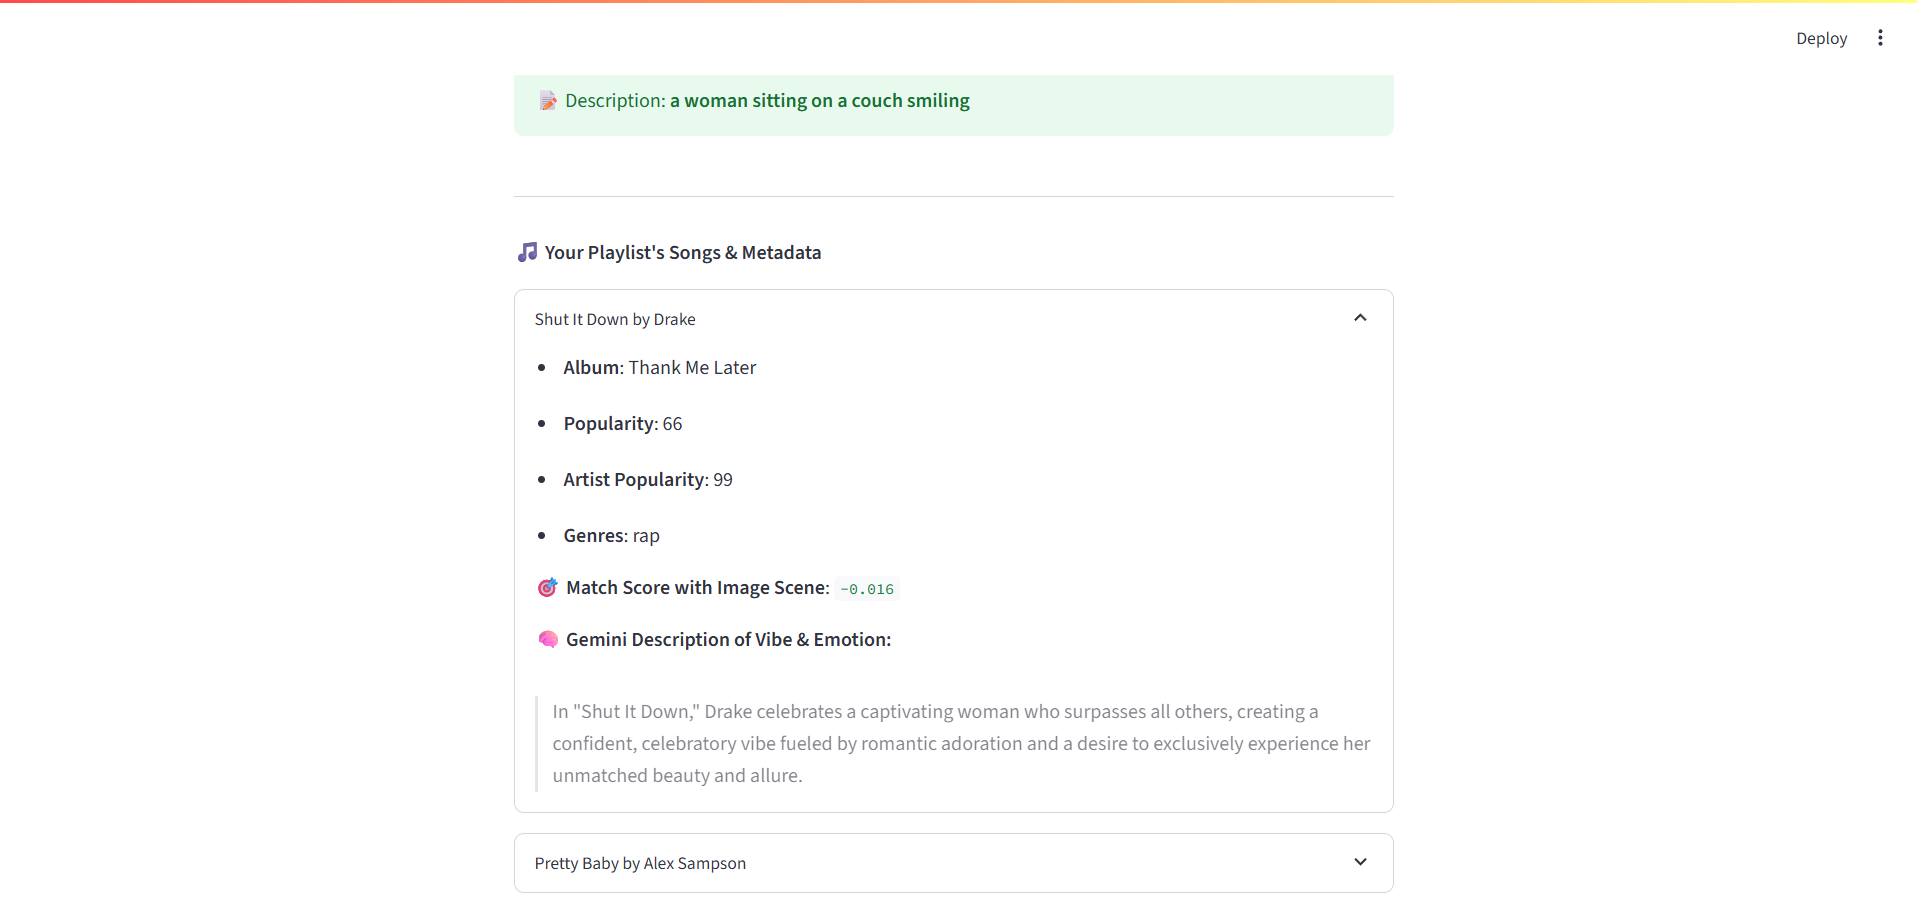Click the Artist Popularity: 99 entry

click(x=647, y=480)
